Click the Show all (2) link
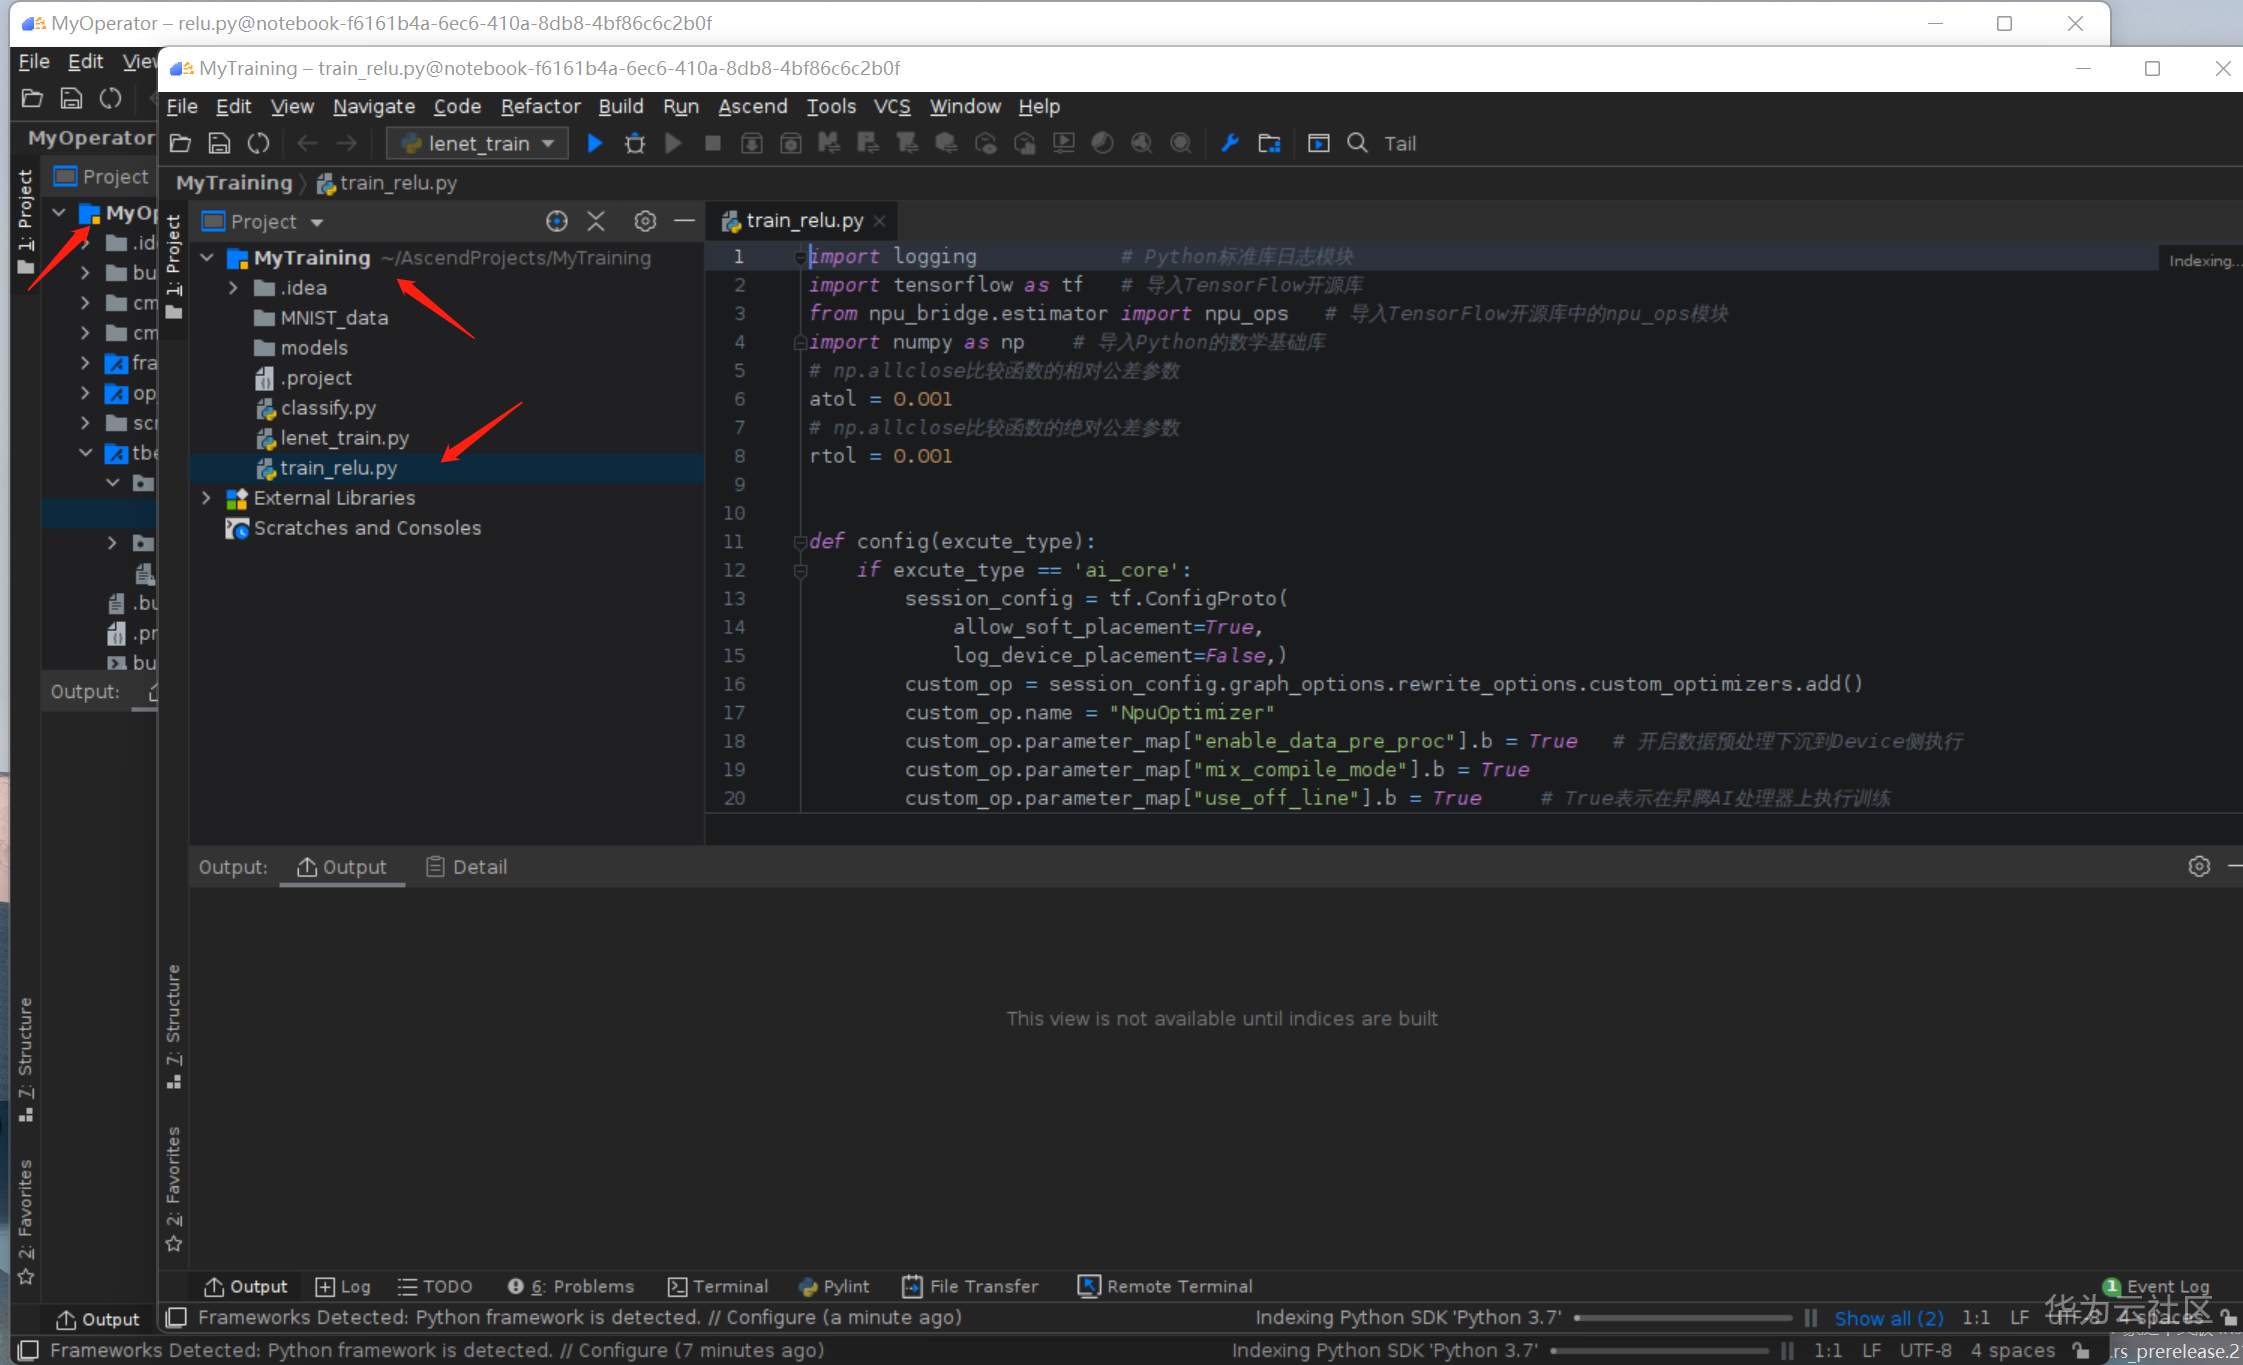2243x1365 pixels. pyautogui.click(x=1888, y=1318)
